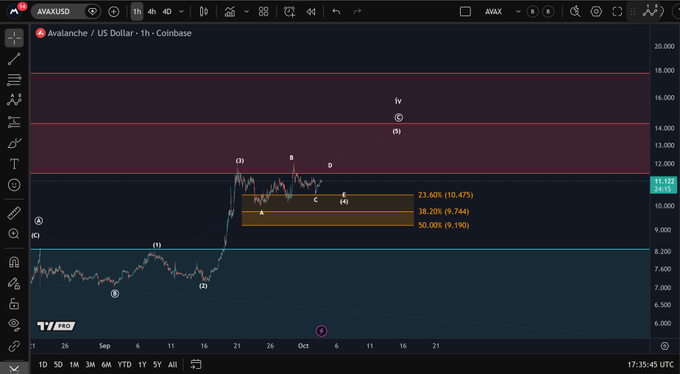Select the crosshair cursor tool
This screenshot has width=680, height=374.
click(14, 38)
